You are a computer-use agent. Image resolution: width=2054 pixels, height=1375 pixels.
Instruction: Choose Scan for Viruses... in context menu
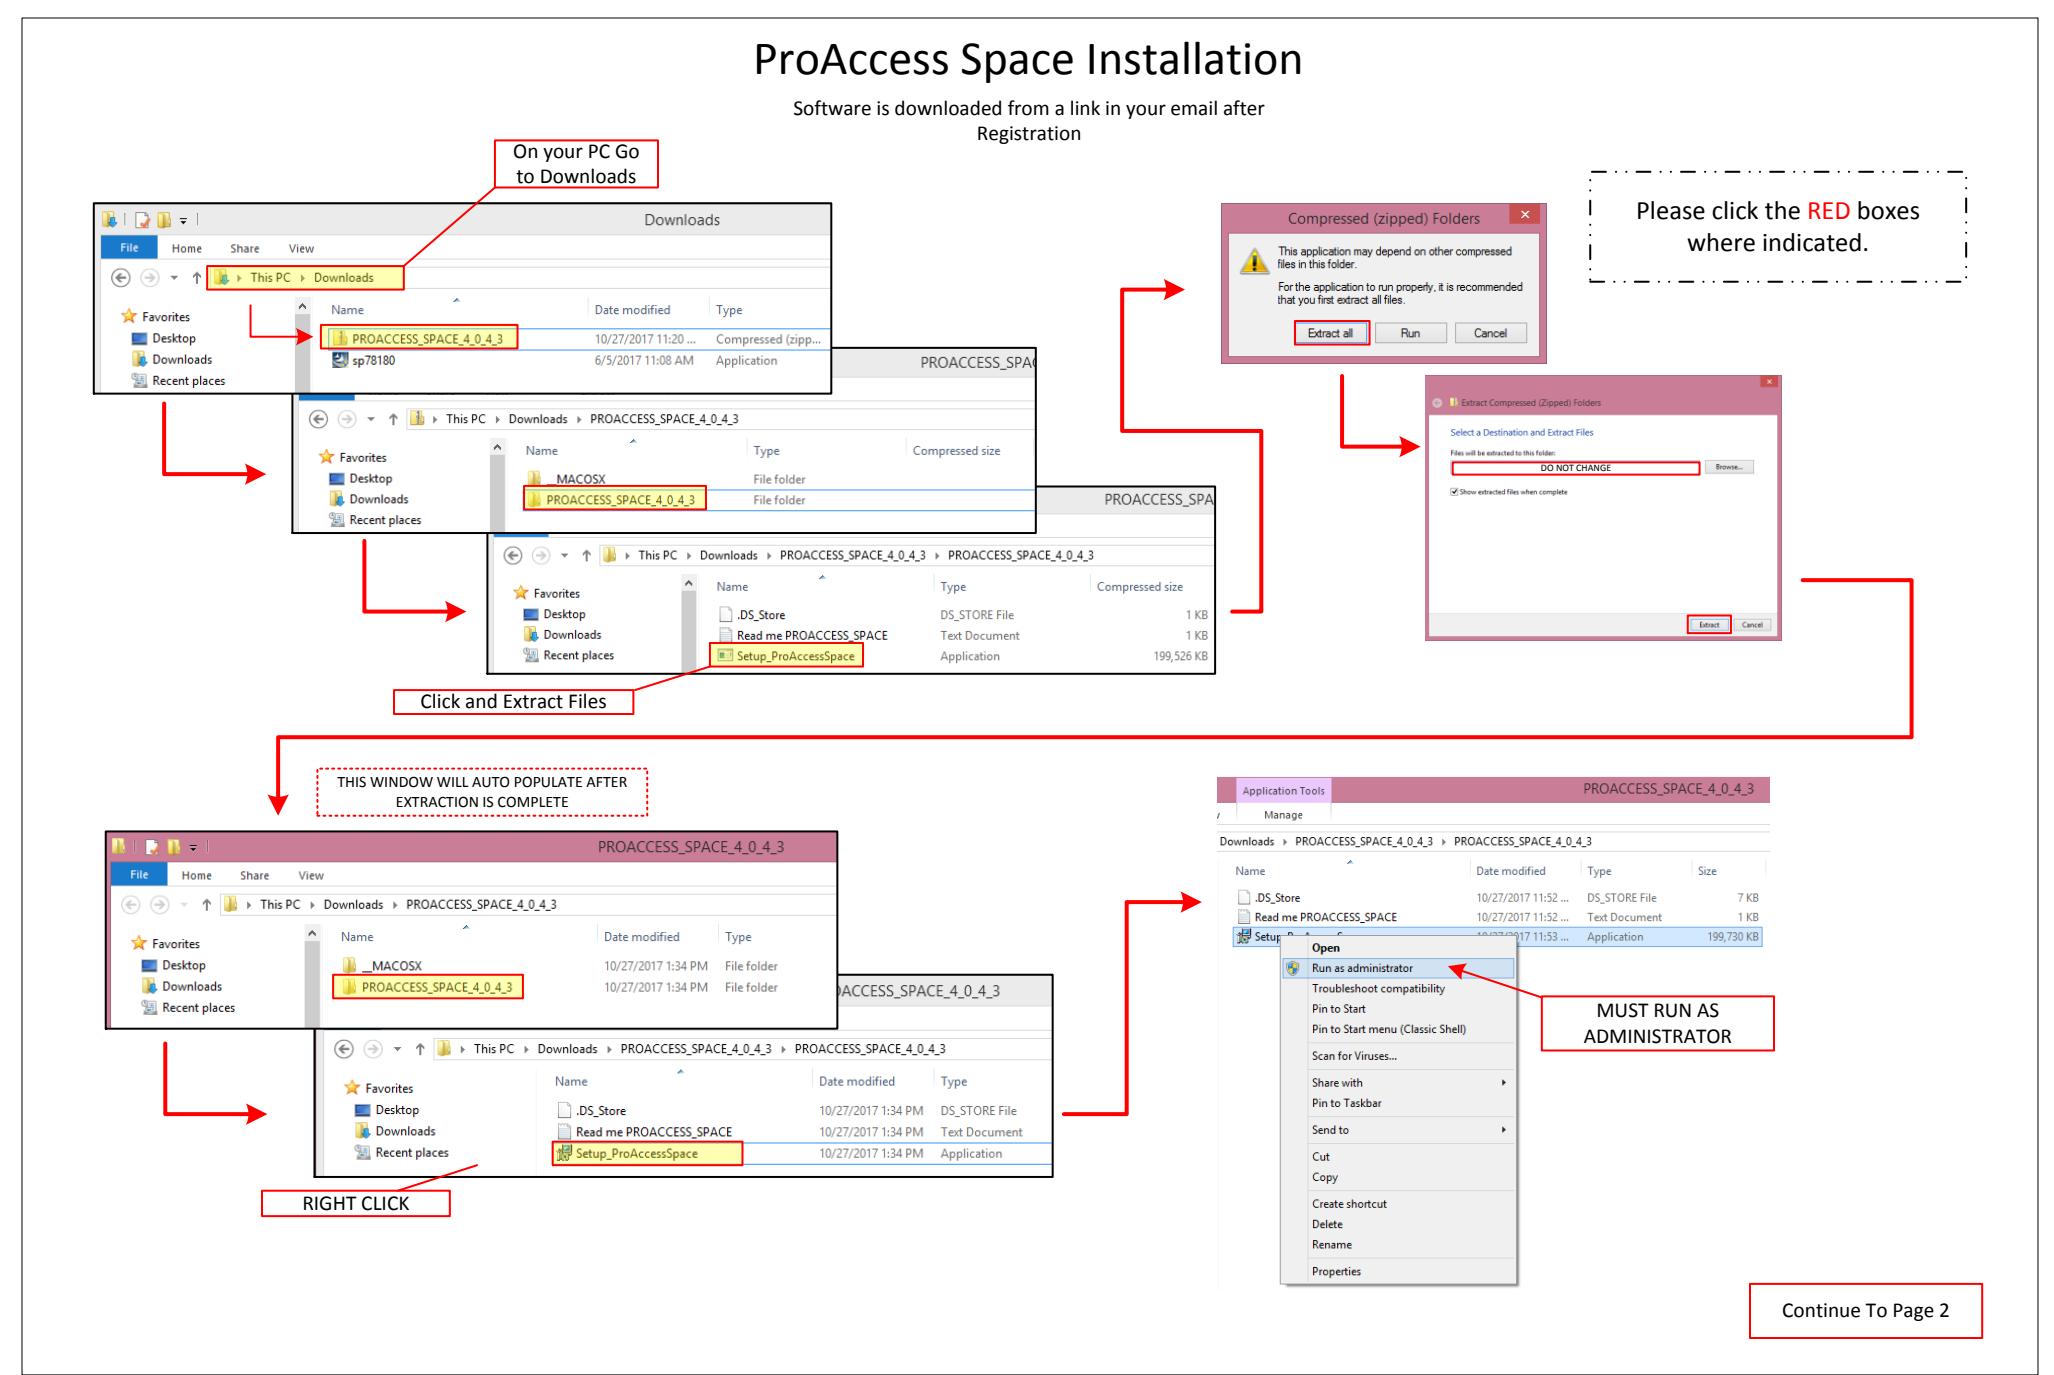pyautogui.click(x=1398, y=1056)
